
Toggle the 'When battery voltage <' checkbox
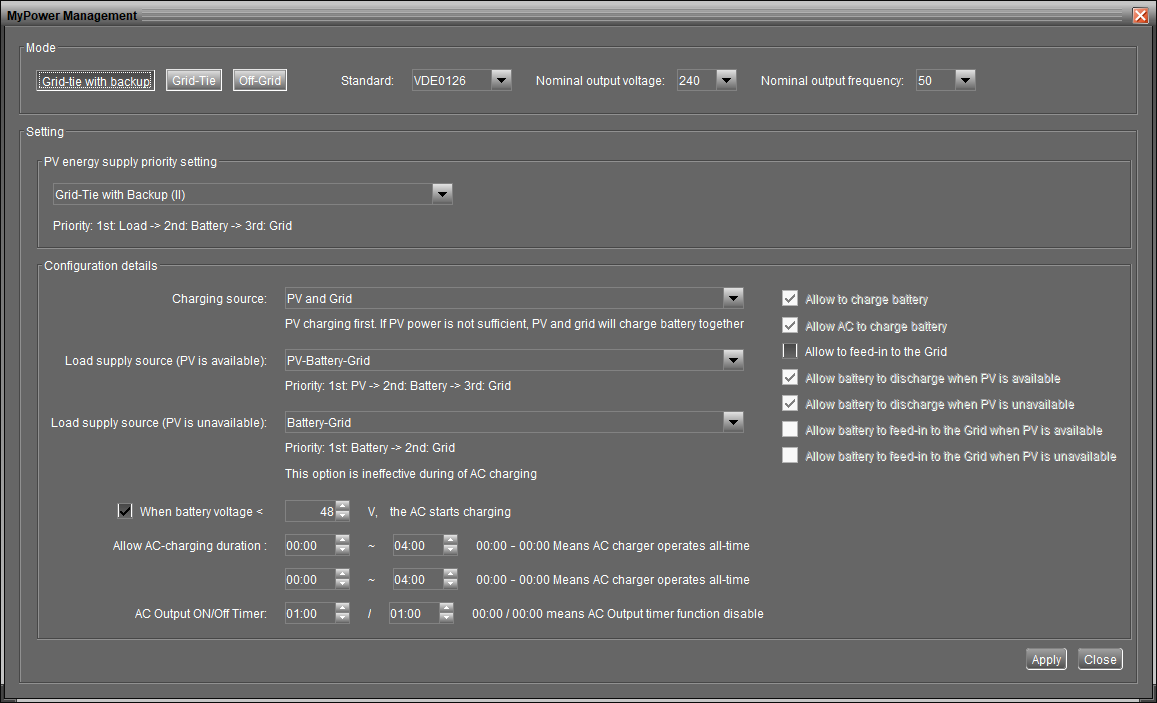(125, 511)
